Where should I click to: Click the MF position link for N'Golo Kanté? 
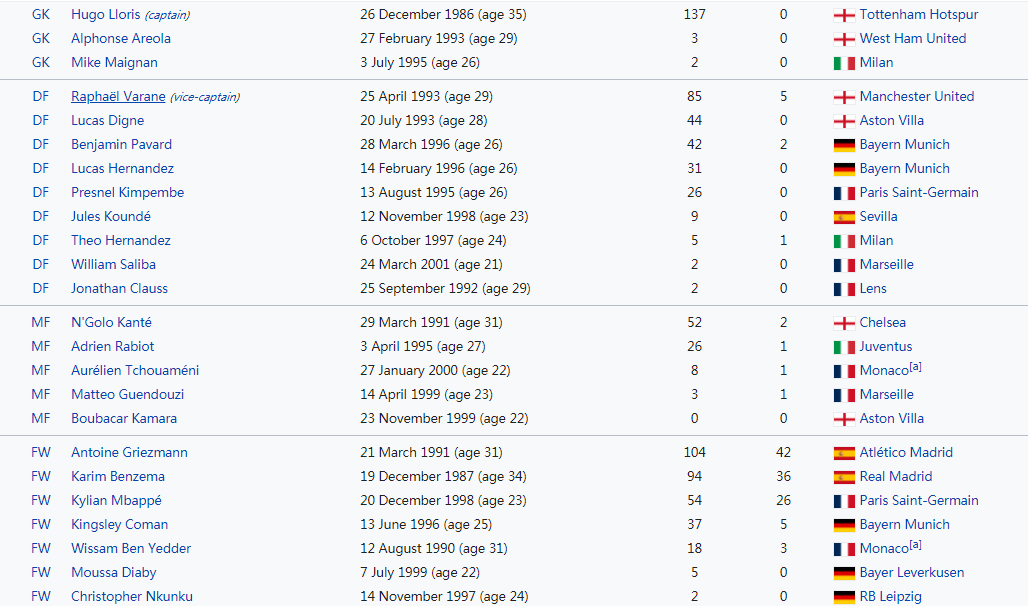click(41, 323)
